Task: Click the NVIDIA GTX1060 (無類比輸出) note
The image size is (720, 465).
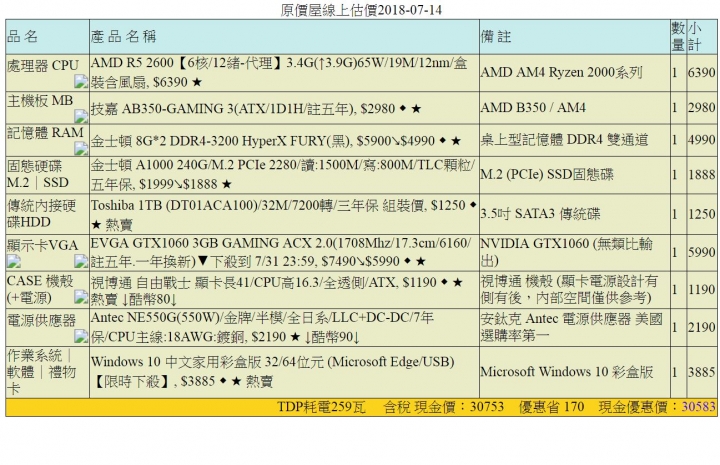Action: [x=567, y=252]
